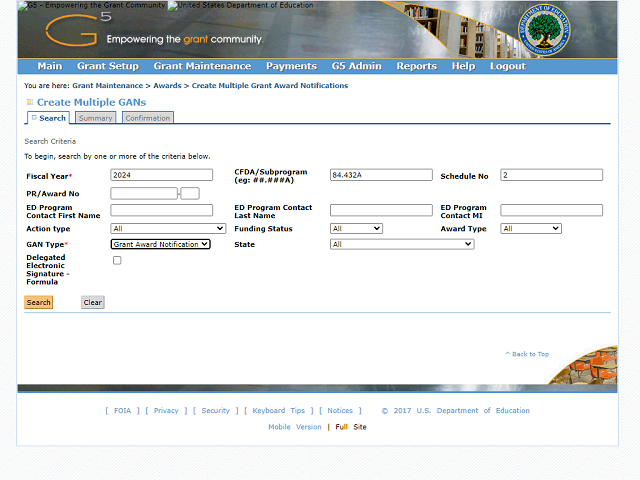The width and height of the screenshot is (640, 480).
Task: Click the Clear button
Action: (x=93, y=302)
